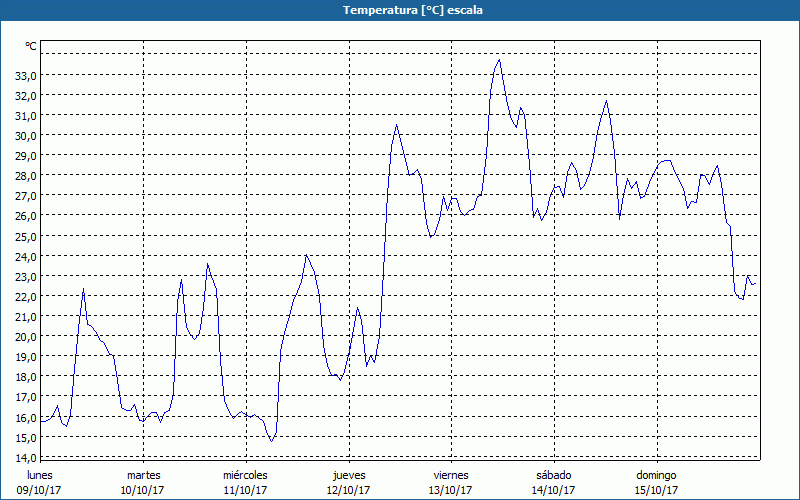Click the 32,0 axis value
Screen dimensions: 800x500
[25, 95]
